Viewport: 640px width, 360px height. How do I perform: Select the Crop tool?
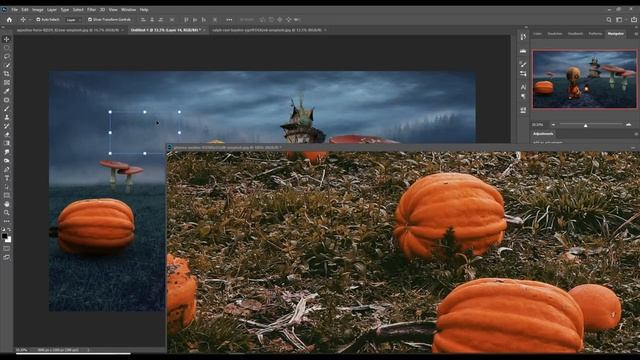tap(7, 74)
